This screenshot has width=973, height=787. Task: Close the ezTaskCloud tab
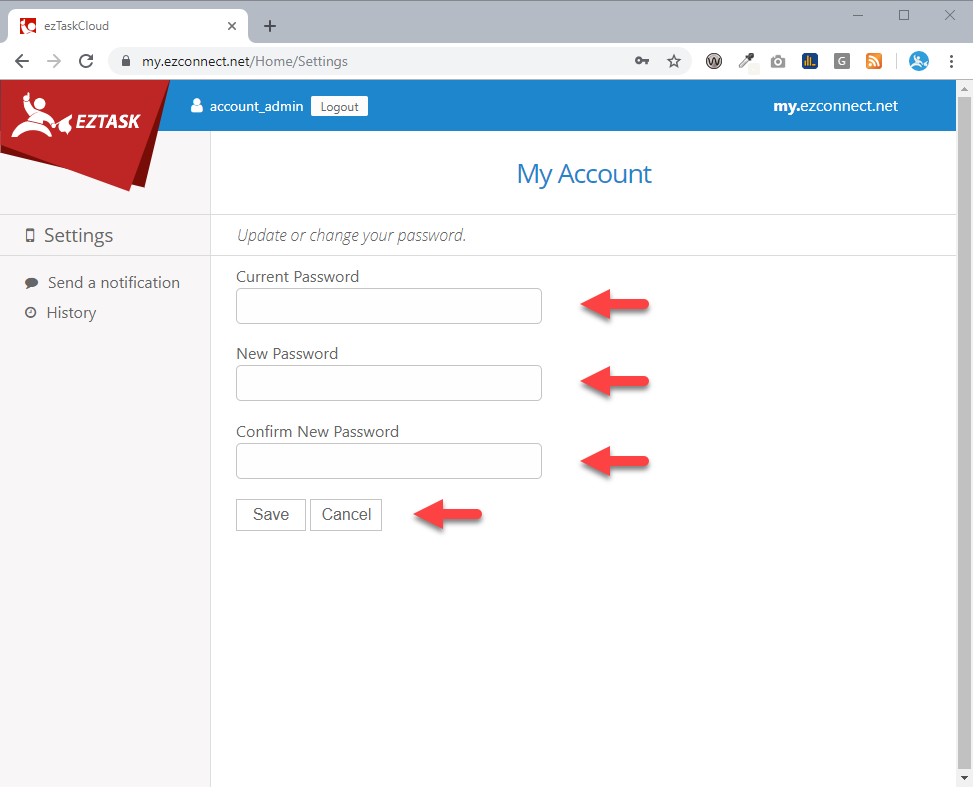coord(232,26)
